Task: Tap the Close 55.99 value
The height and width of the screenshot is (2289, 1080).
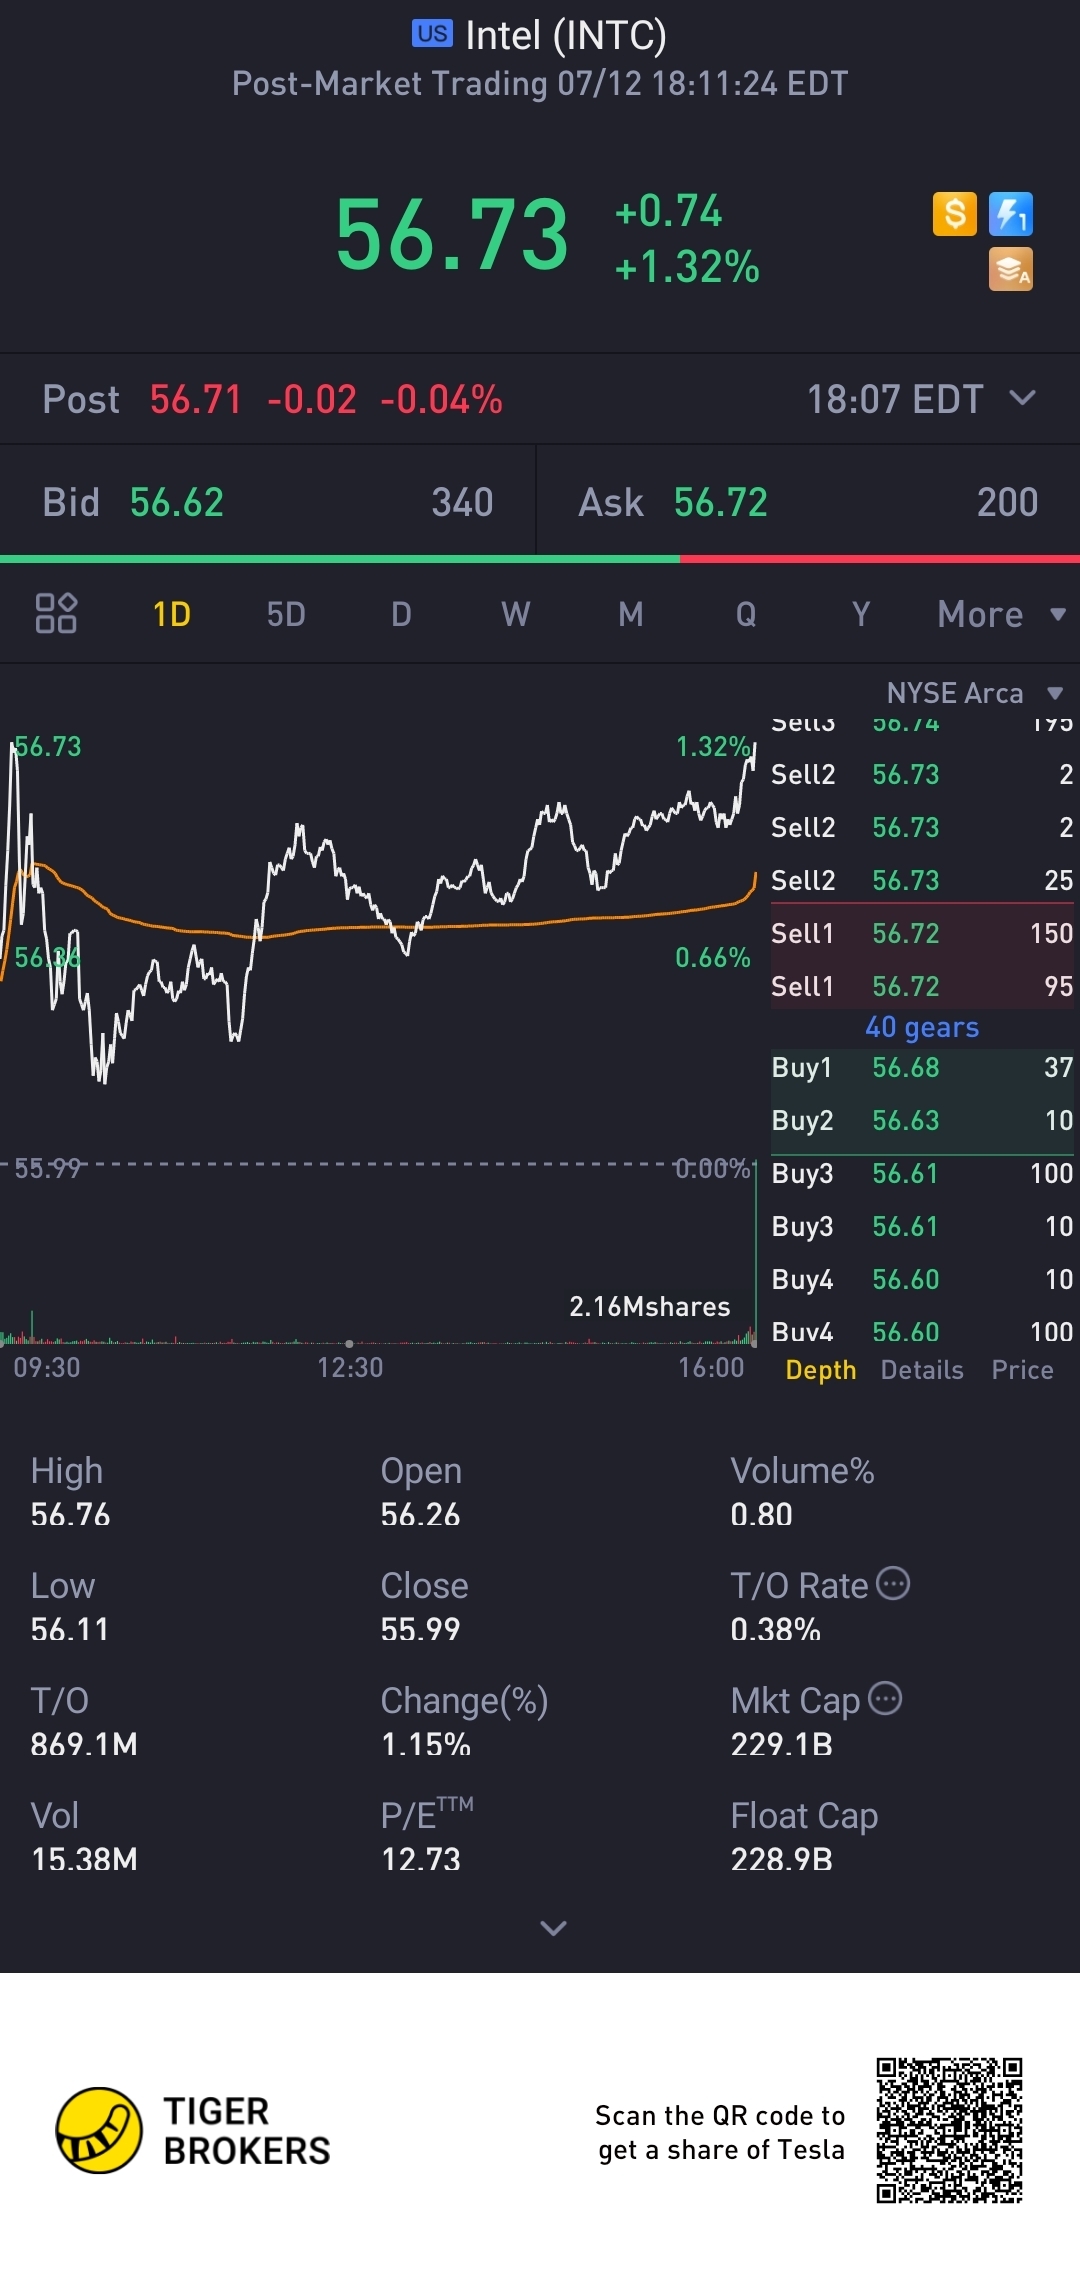Action: coord(420,1629)
